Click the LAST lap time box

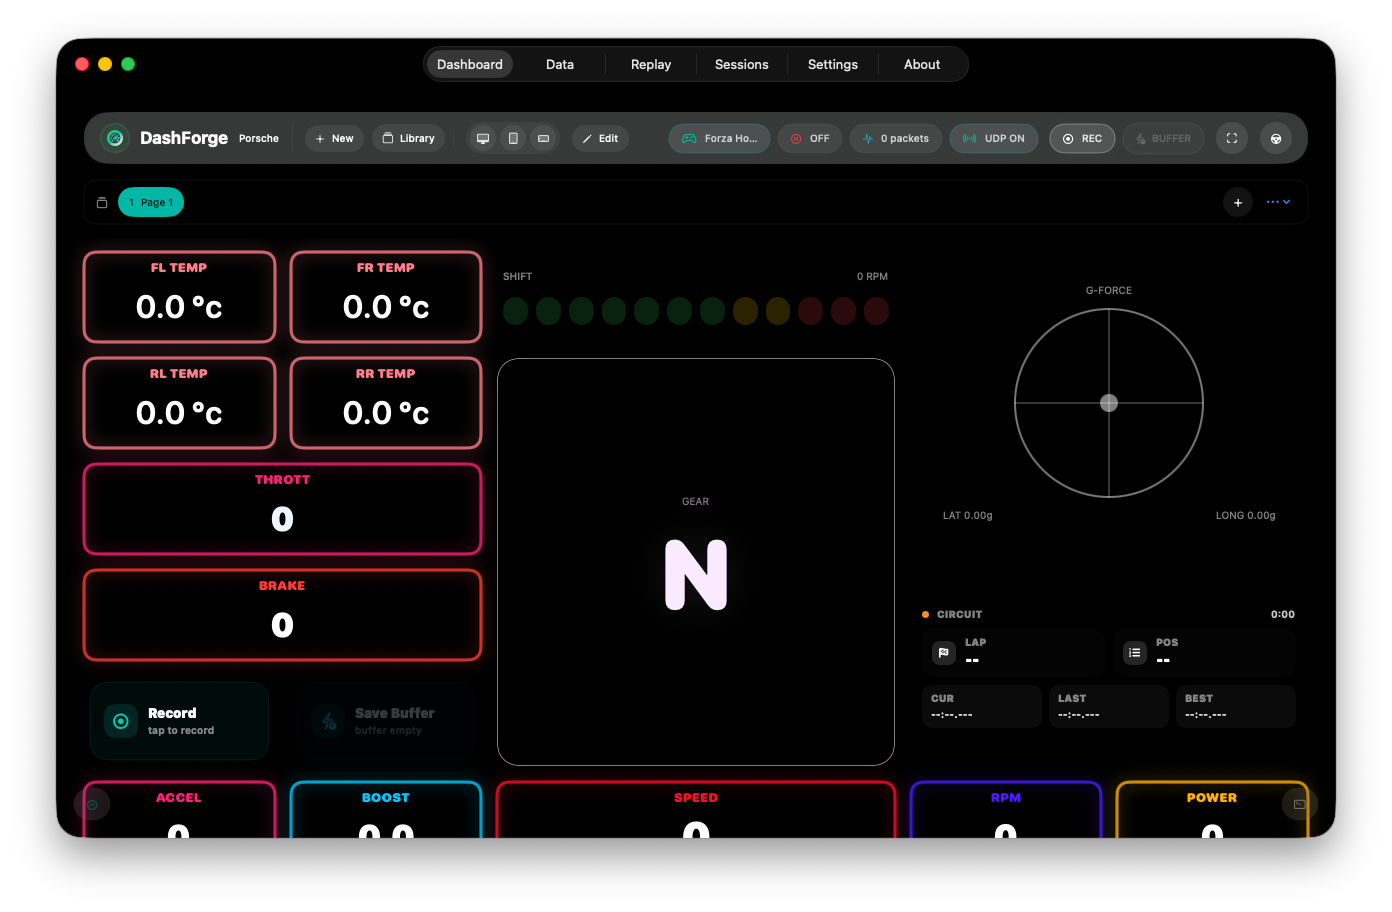tap(1109, 706)
